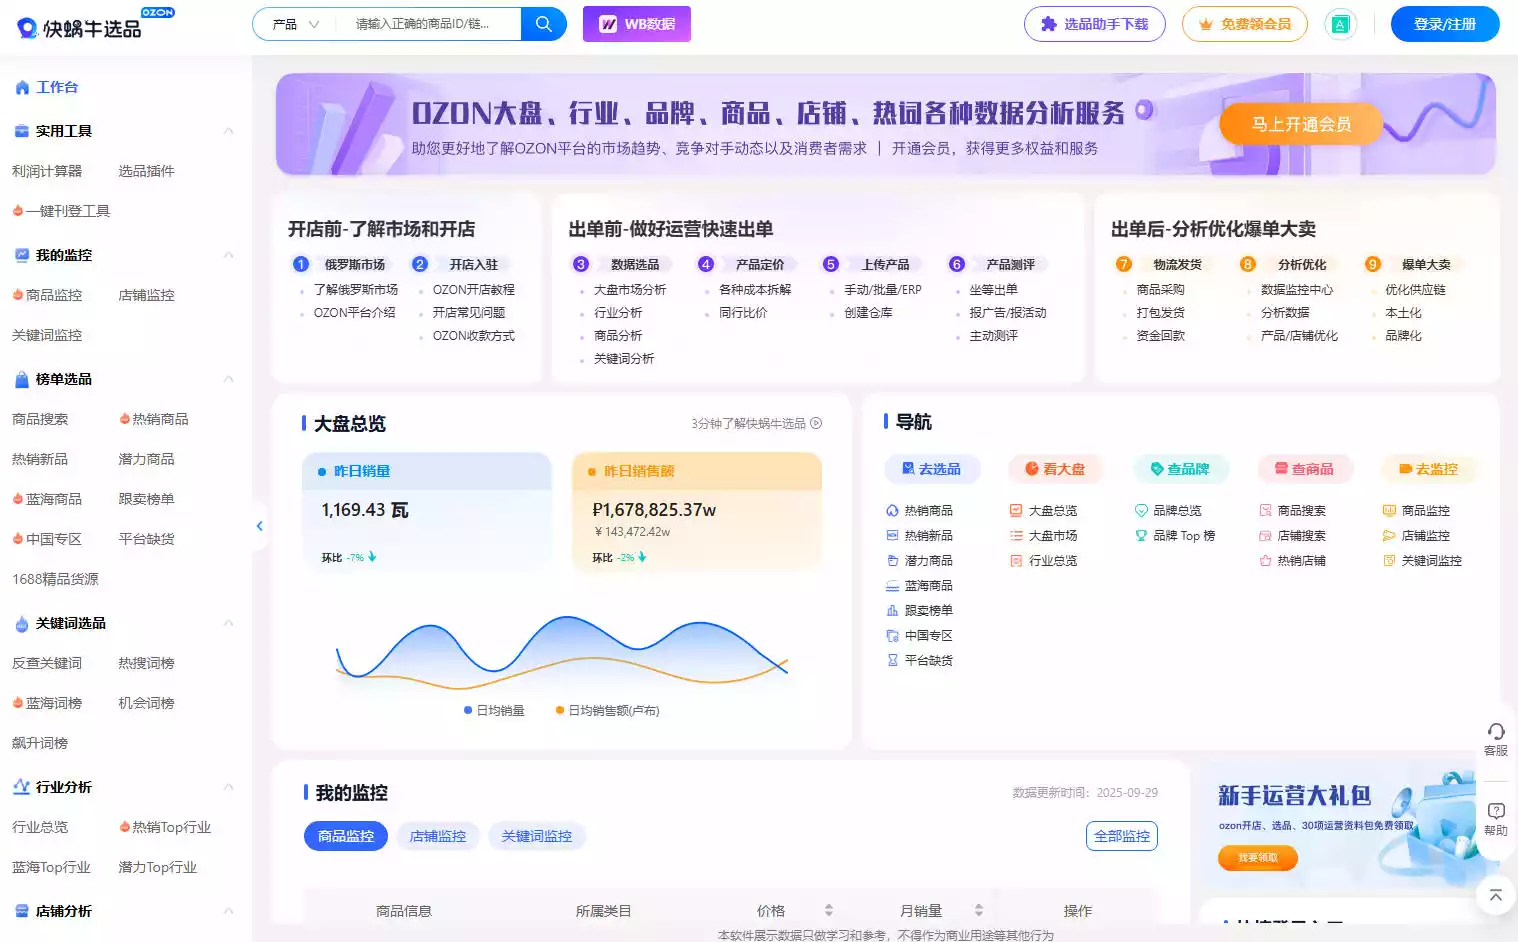Click the green language translate icon
Screen dimensions: 1518x942
[1340, 24]
